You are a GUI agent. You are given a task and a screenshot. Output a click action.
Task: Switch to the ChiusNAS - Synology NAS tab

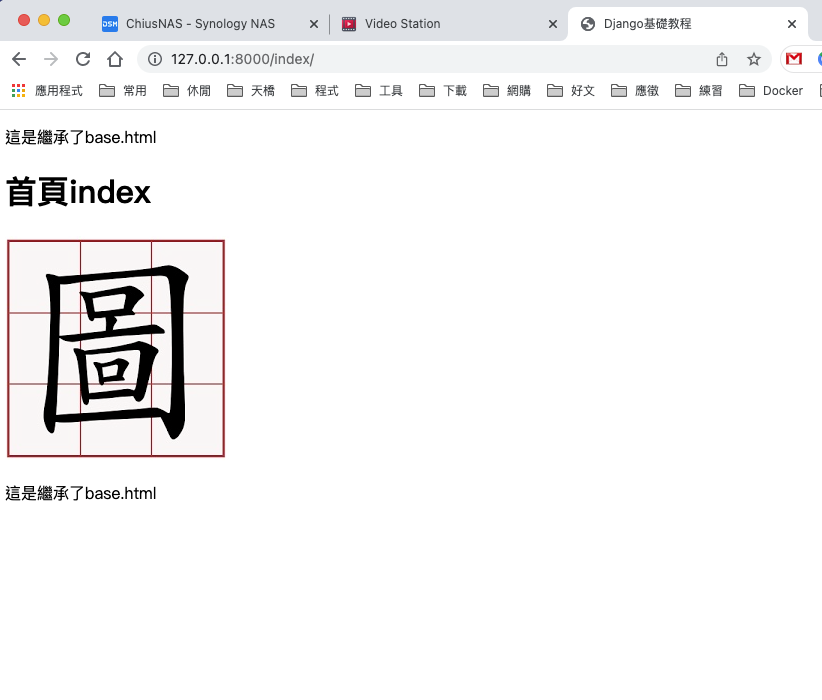click(x=200, y=24)
